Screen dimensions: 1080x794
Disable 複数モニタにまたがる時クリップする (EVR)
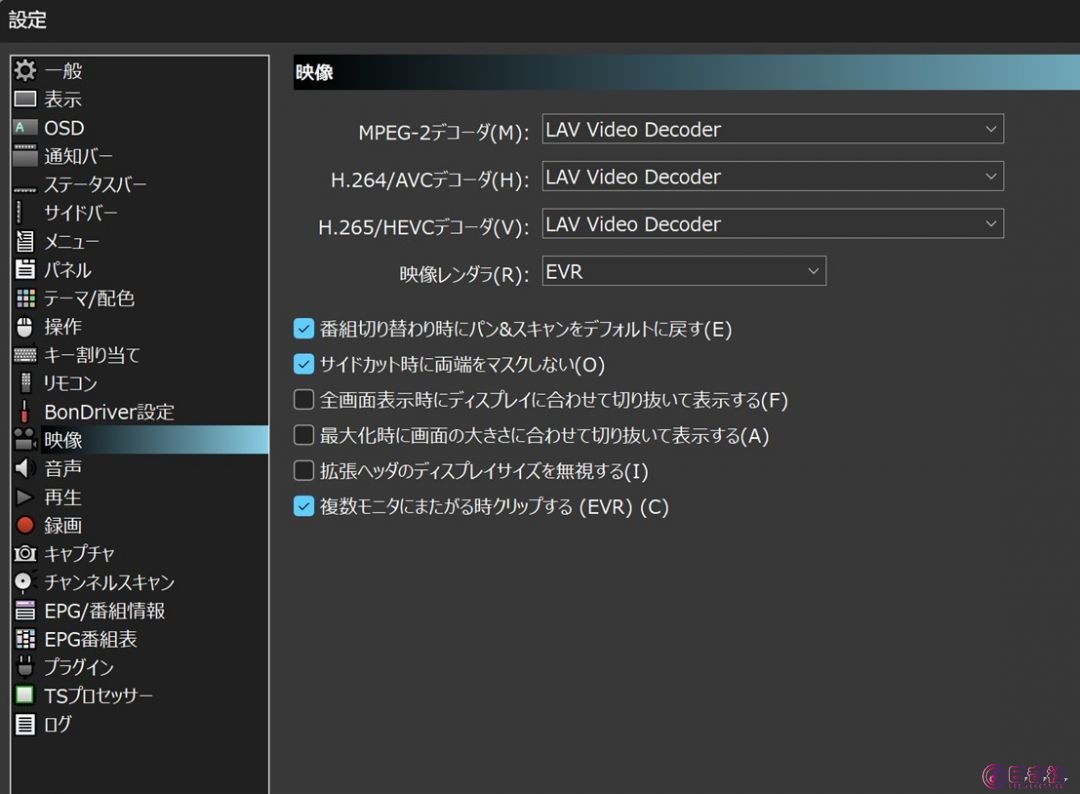(304, 507)
